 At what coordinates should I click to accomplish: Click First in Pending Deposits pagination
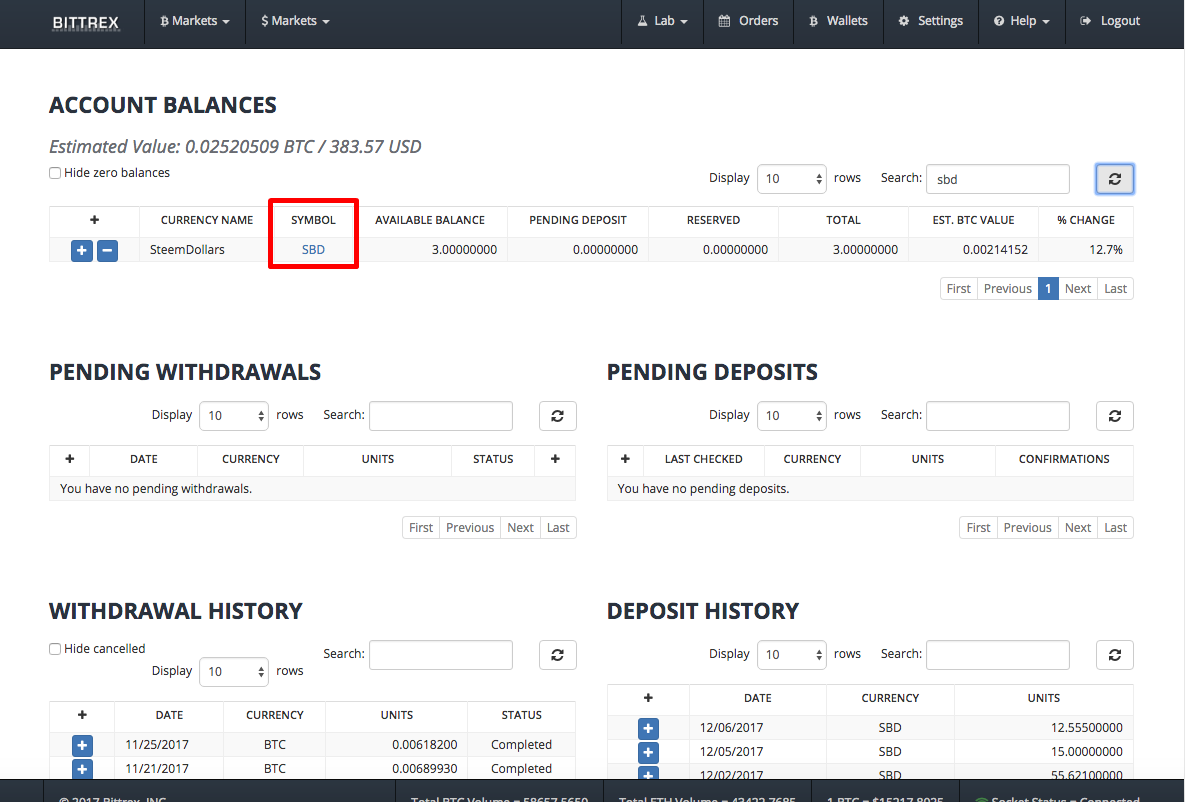[978, 528]
